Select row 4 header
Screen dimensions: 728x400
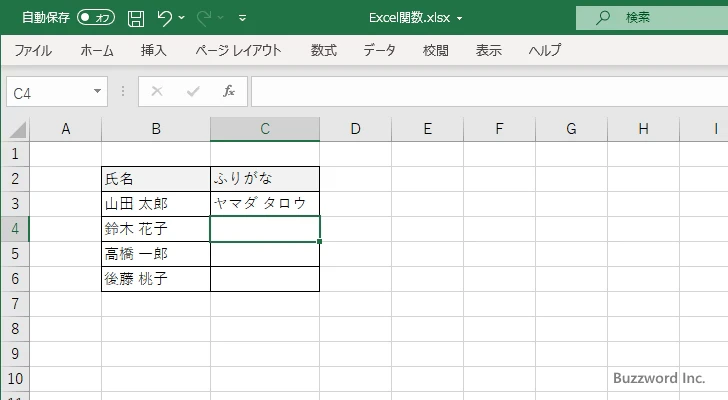[x=14, y=229]
